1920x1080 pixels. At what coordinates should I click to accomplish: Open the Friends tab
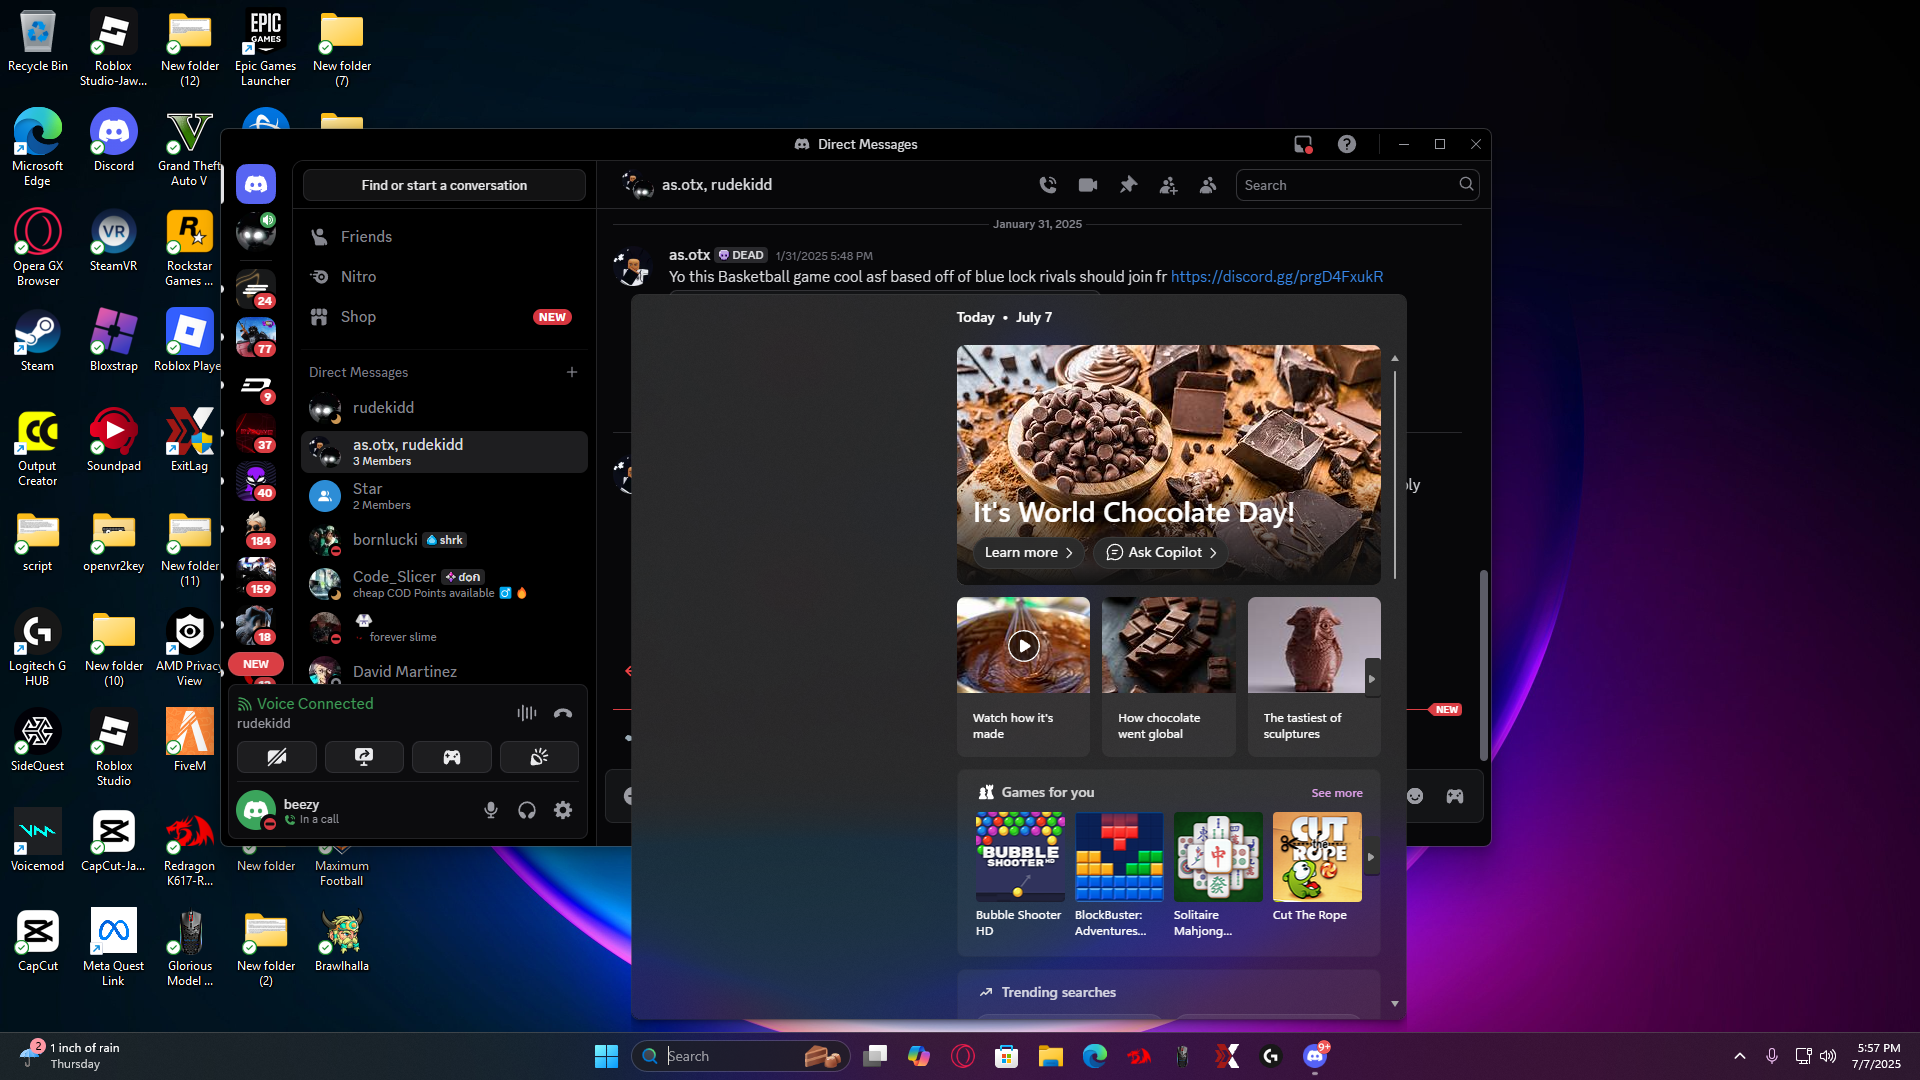pyautogui.click(x=366, y=237)
